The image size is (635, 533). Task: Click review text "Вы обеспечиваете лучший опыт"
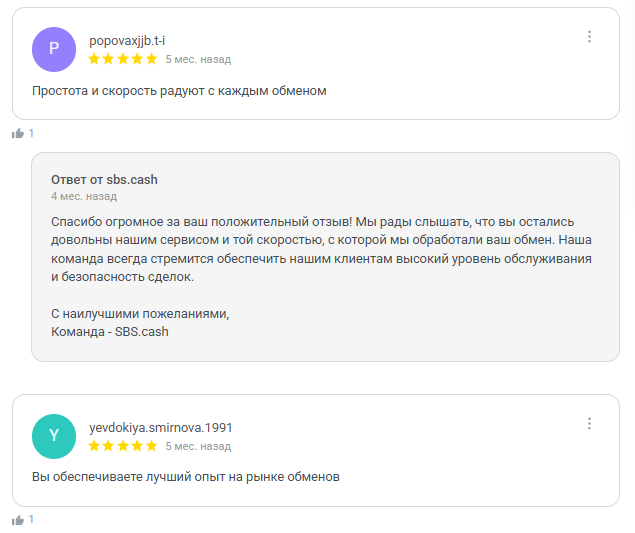[186, 477]
